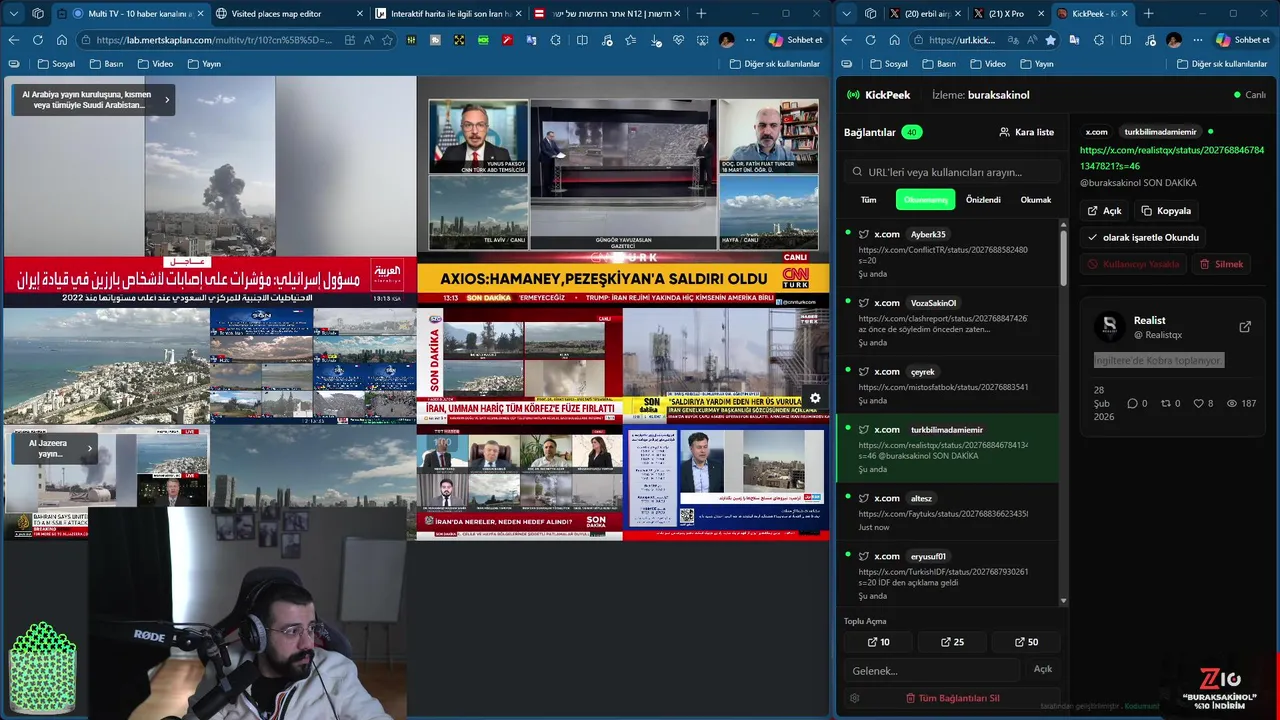Click favorites star in KickPeek address bar
This screenshot has width=1280, height=720.
1050,40
